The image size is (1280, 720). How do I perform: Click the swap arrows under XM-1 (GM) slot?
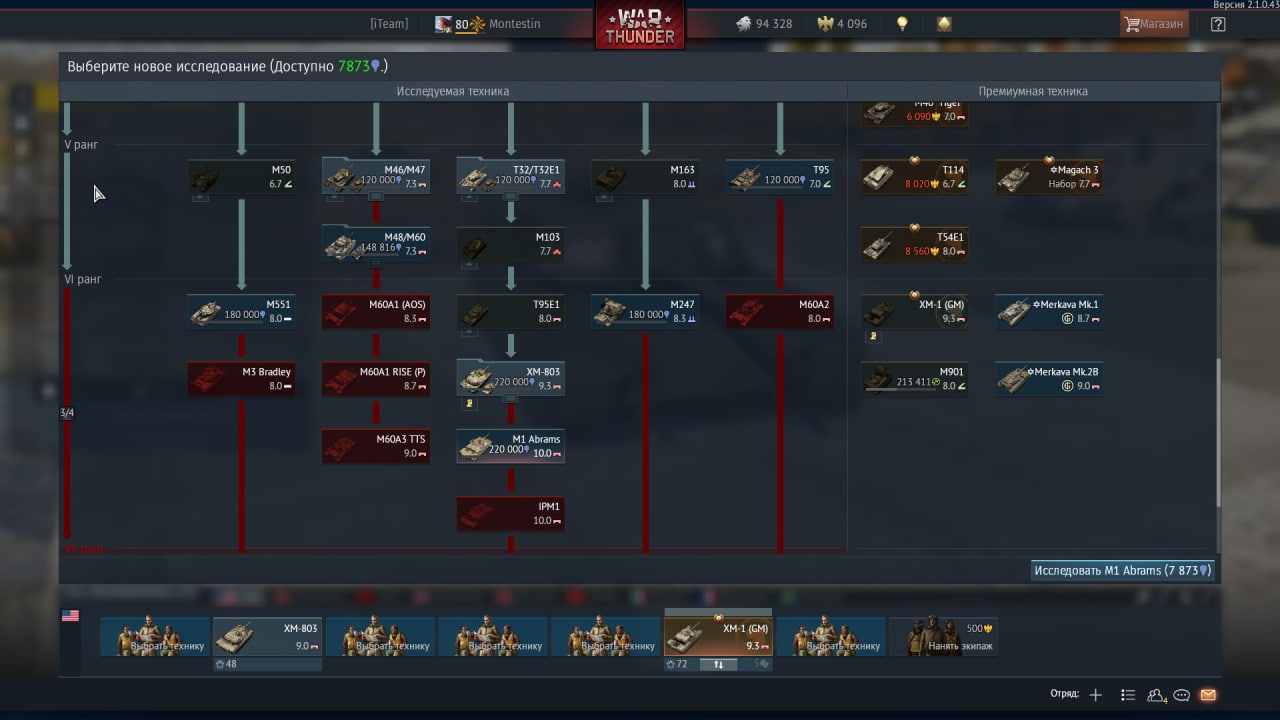(x=718, y=664)
